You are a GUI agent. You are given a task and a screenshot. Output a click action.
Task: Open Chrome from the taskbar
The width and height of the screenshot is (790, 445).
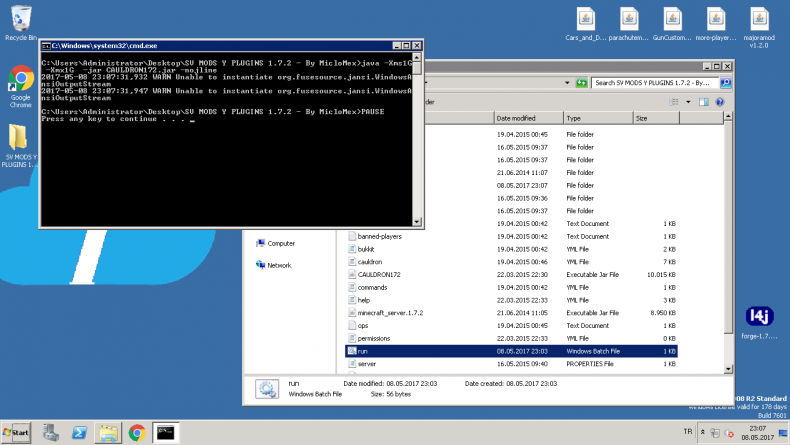137,432
